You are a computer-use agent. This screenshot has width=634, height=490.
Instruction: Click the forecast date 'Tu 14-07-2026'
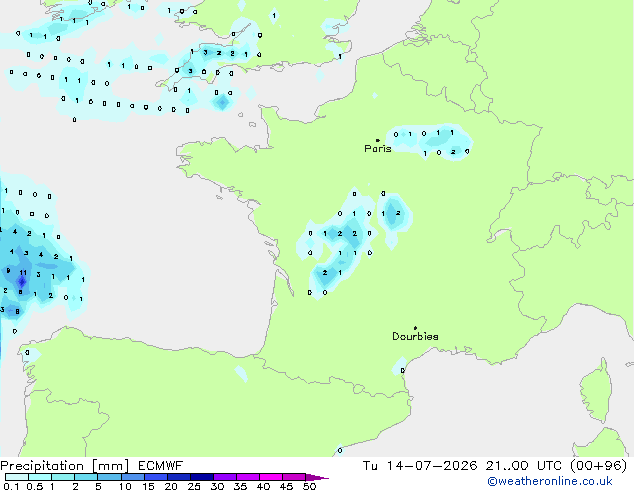click(x=420, y=466)
